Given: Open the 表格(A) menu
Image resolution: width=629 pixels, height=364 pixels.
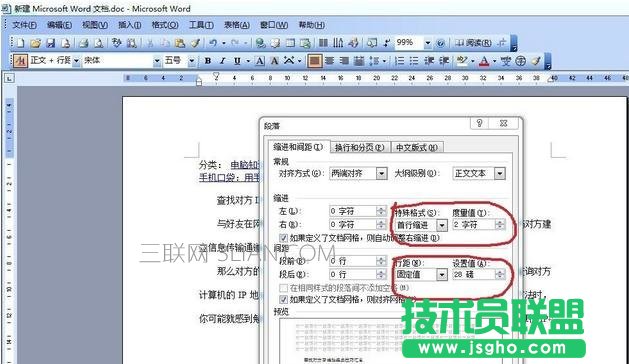Looking at the screenshot, I should 237,25.
